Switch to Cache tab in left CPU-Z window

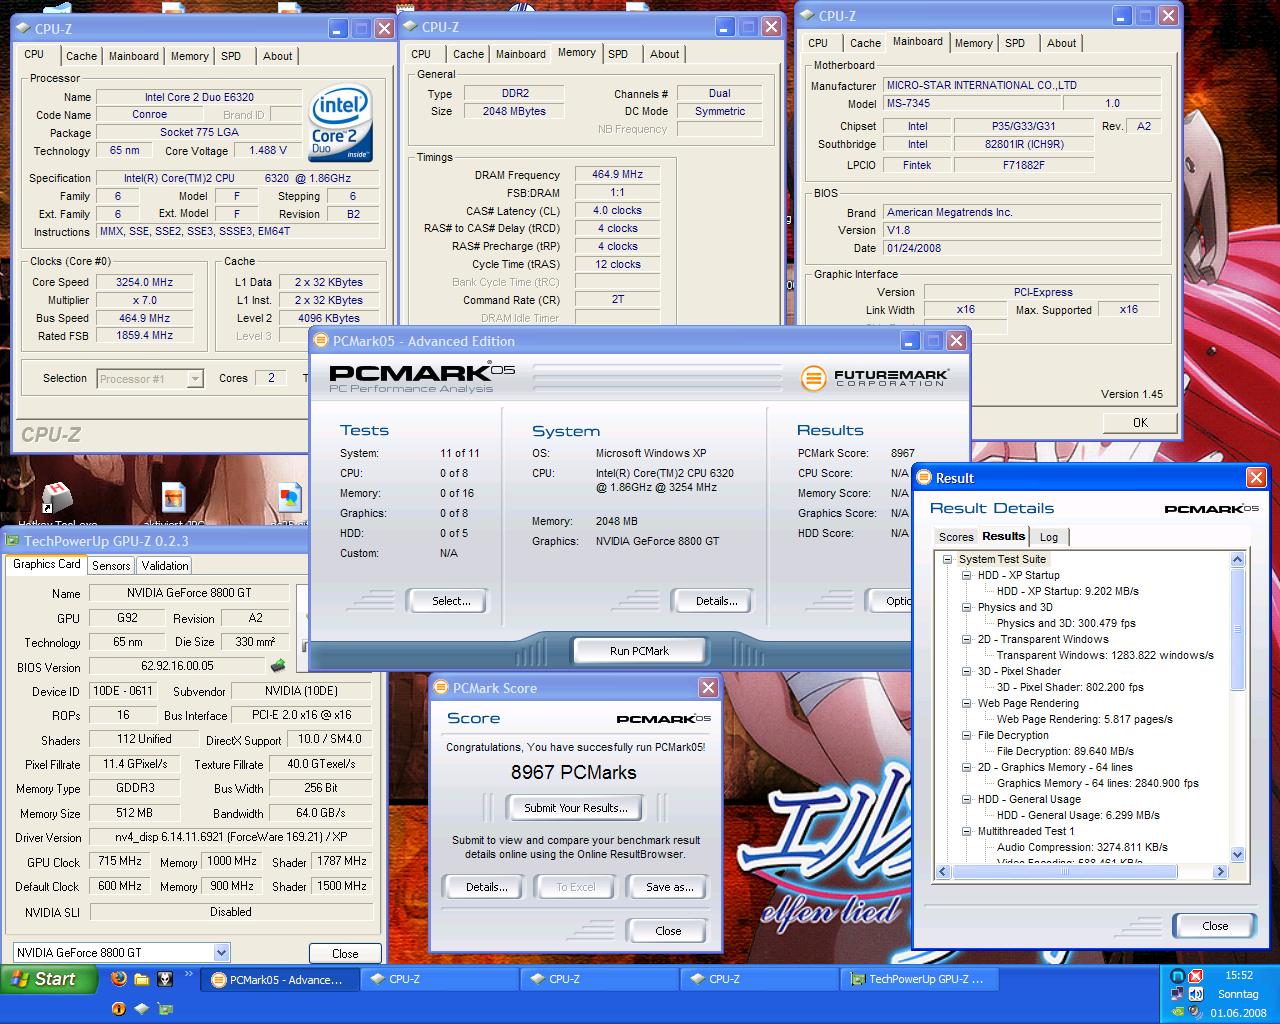[x=81, y=56]
